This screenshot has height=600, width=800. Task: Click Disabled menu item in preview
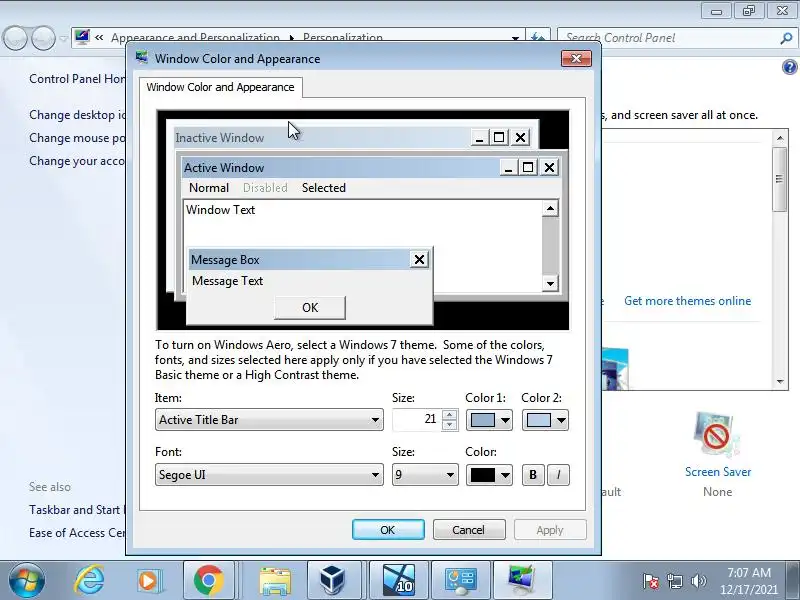pos(265,188)
